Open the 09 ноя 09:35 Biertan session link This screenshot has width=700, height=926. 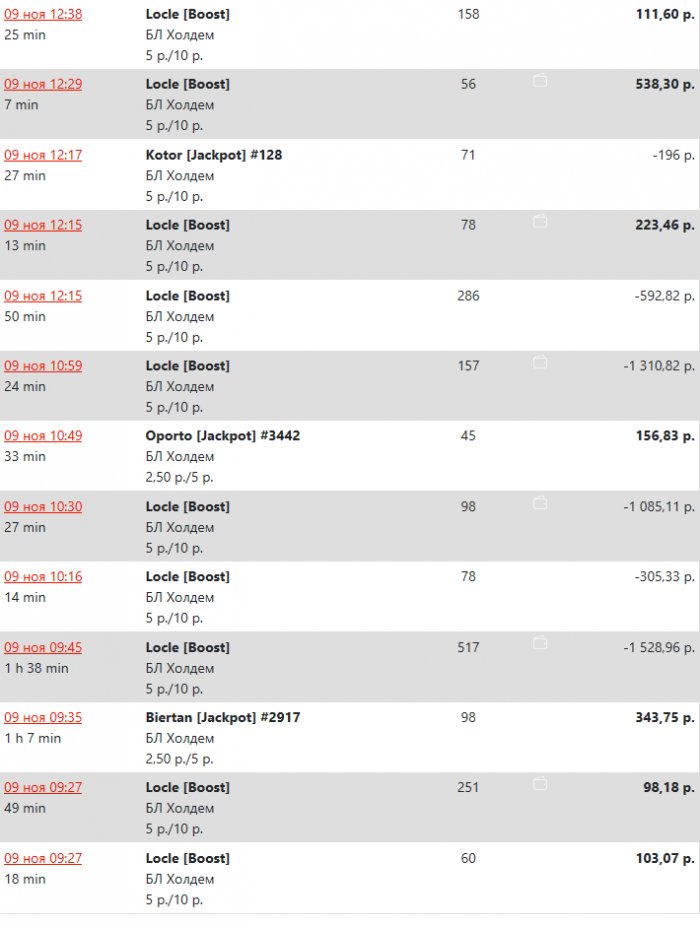click(x=43, y=717)
